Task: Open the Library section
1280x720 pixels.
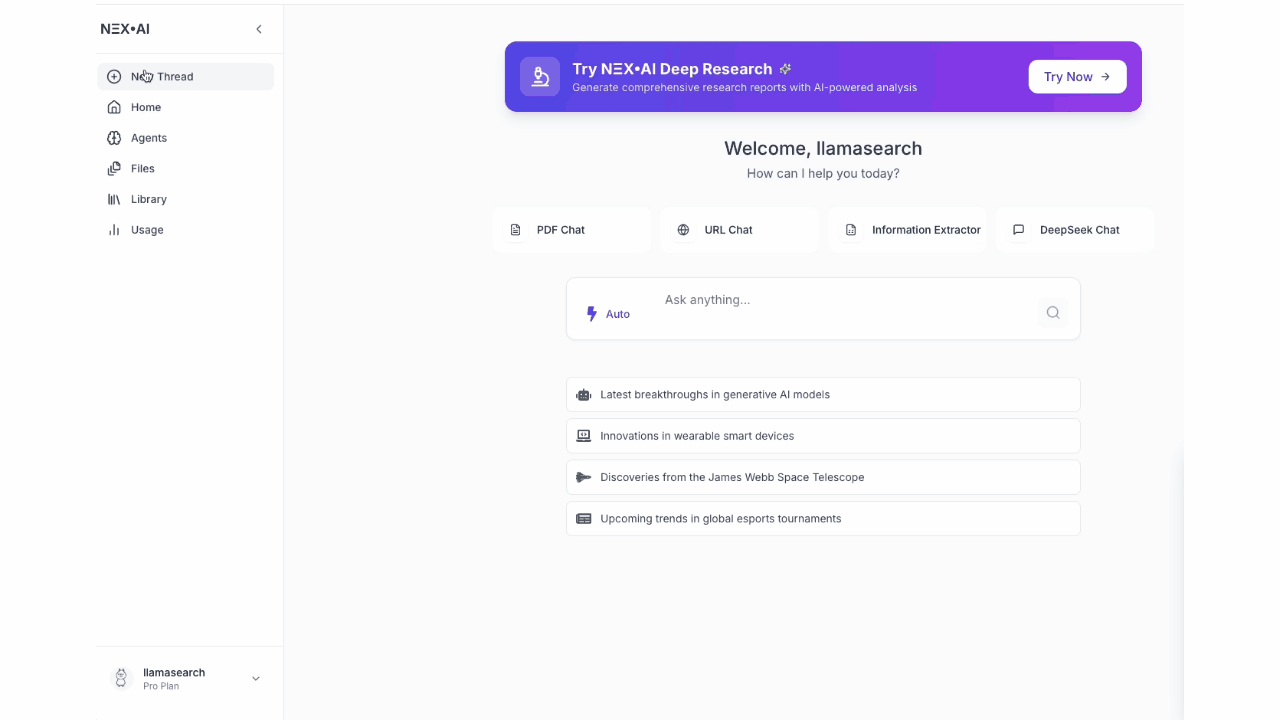Action: pyautogui.click(x=185, y=199)
